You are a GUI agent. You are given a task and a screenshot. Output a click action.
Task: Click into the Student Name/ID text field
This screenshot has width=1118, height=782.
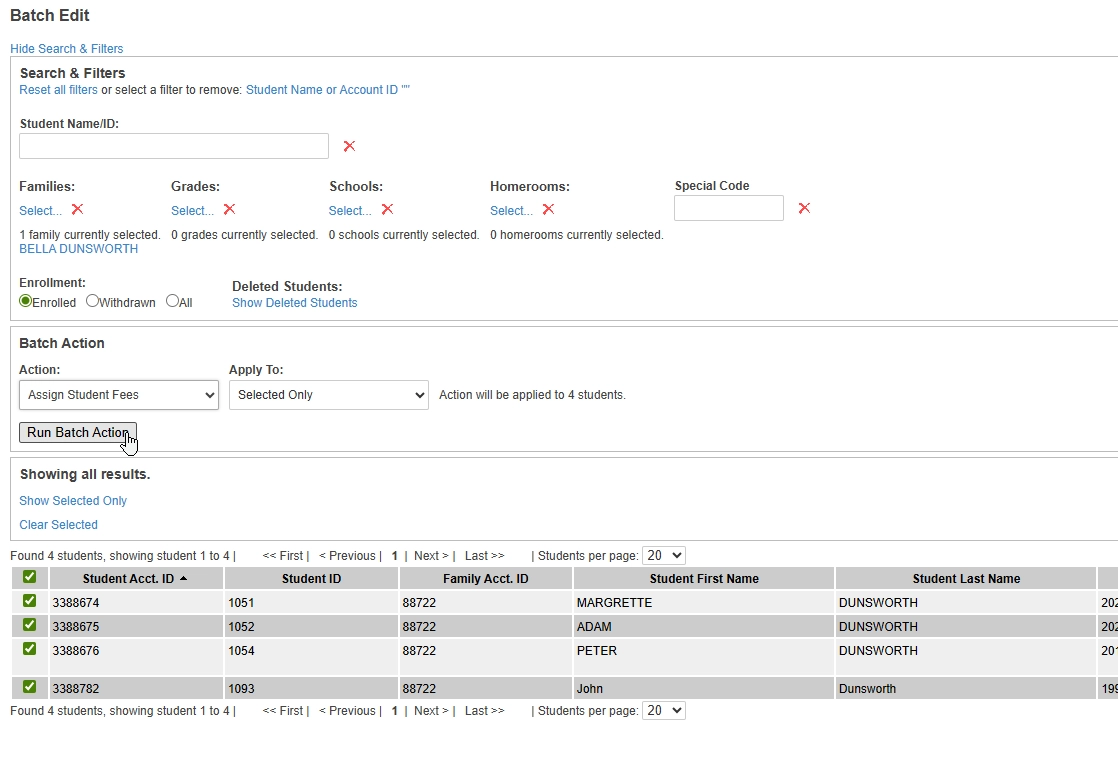[x=174, y=146]
